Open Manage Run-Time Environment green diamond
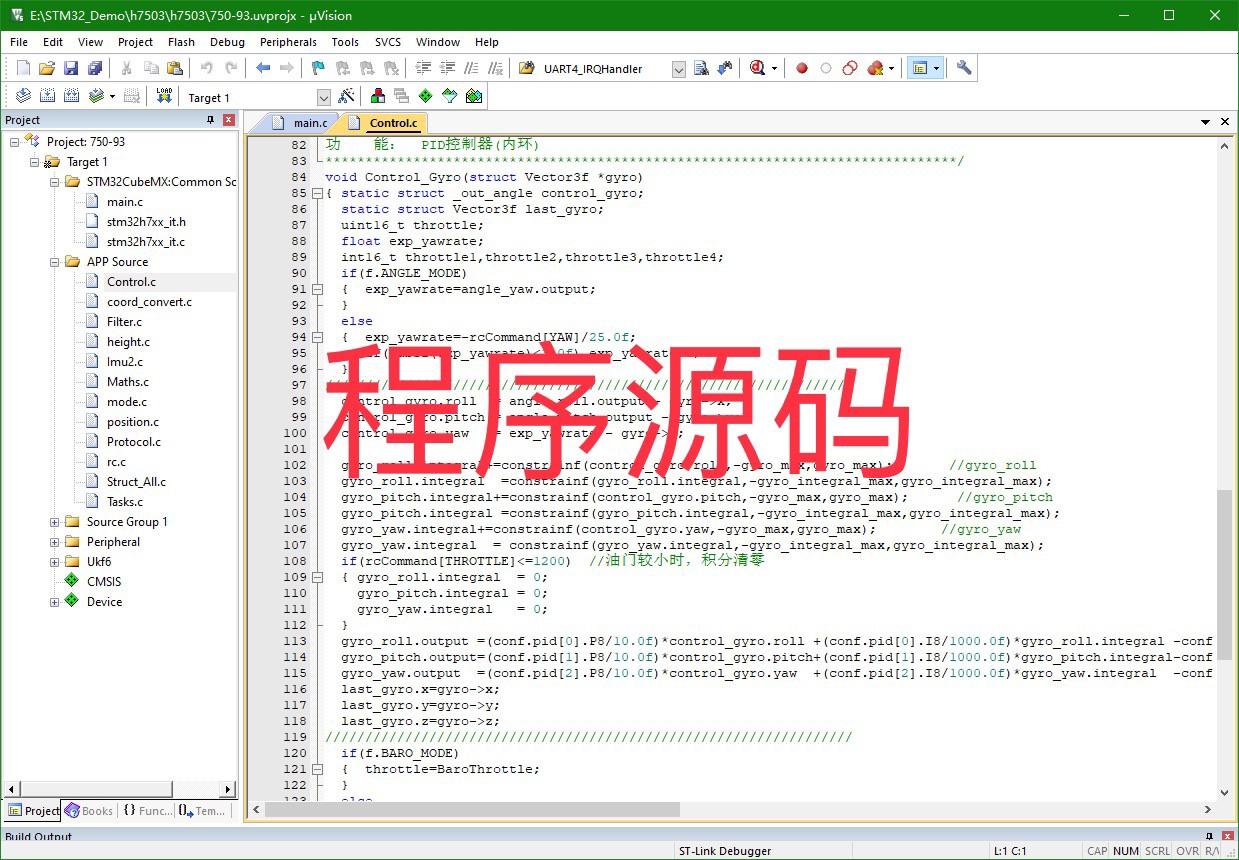Image resolution: width=1239 pixels, height=860 pixels. (x=426, y=96)
